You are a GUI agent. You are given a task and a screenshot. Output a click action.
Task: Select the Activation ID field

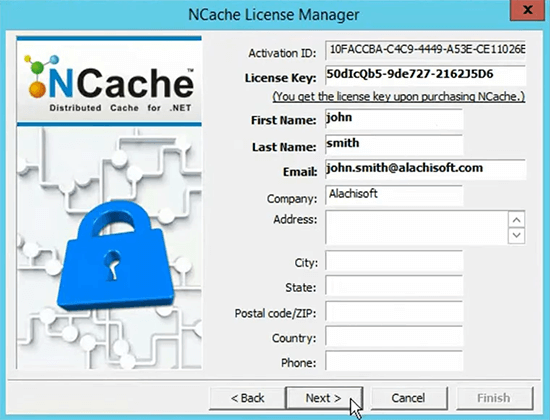(x=425, y=51)
